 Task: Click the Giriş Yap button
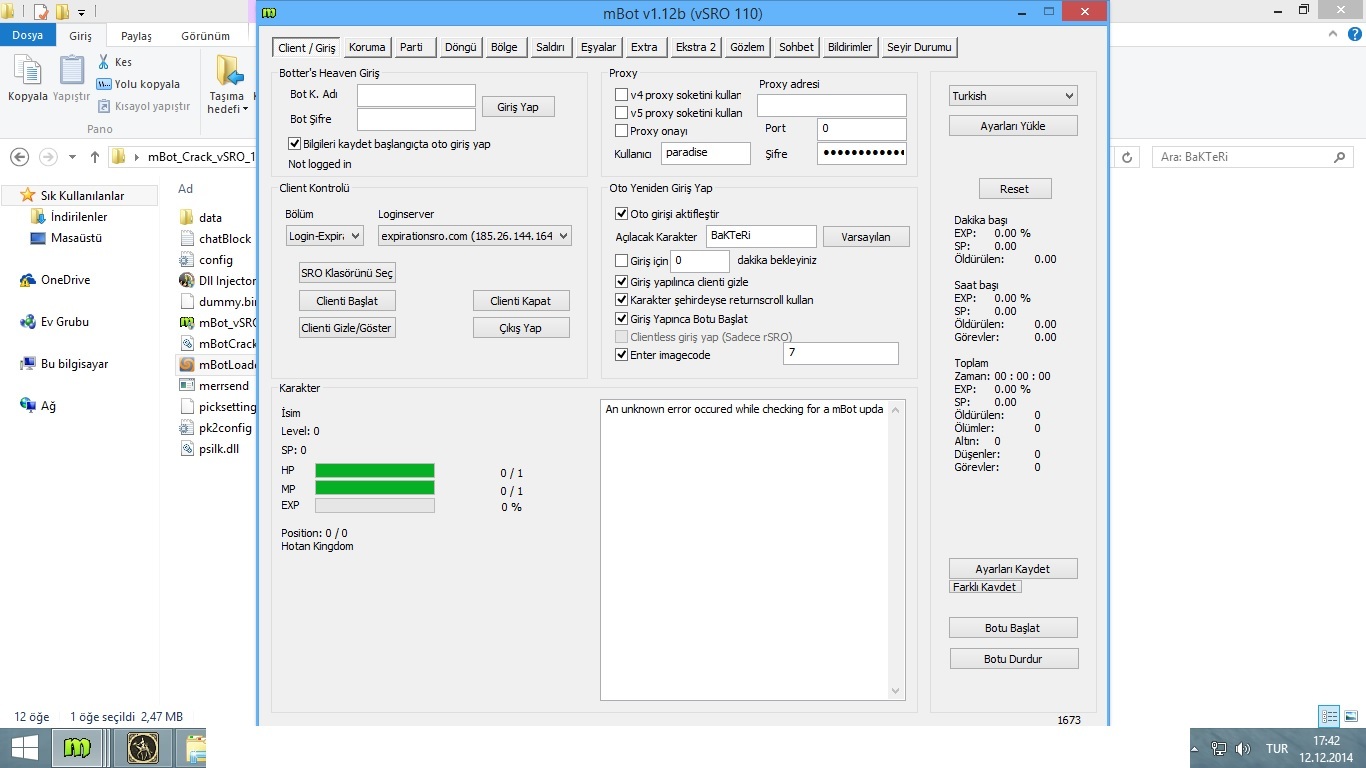pos(518,107)
